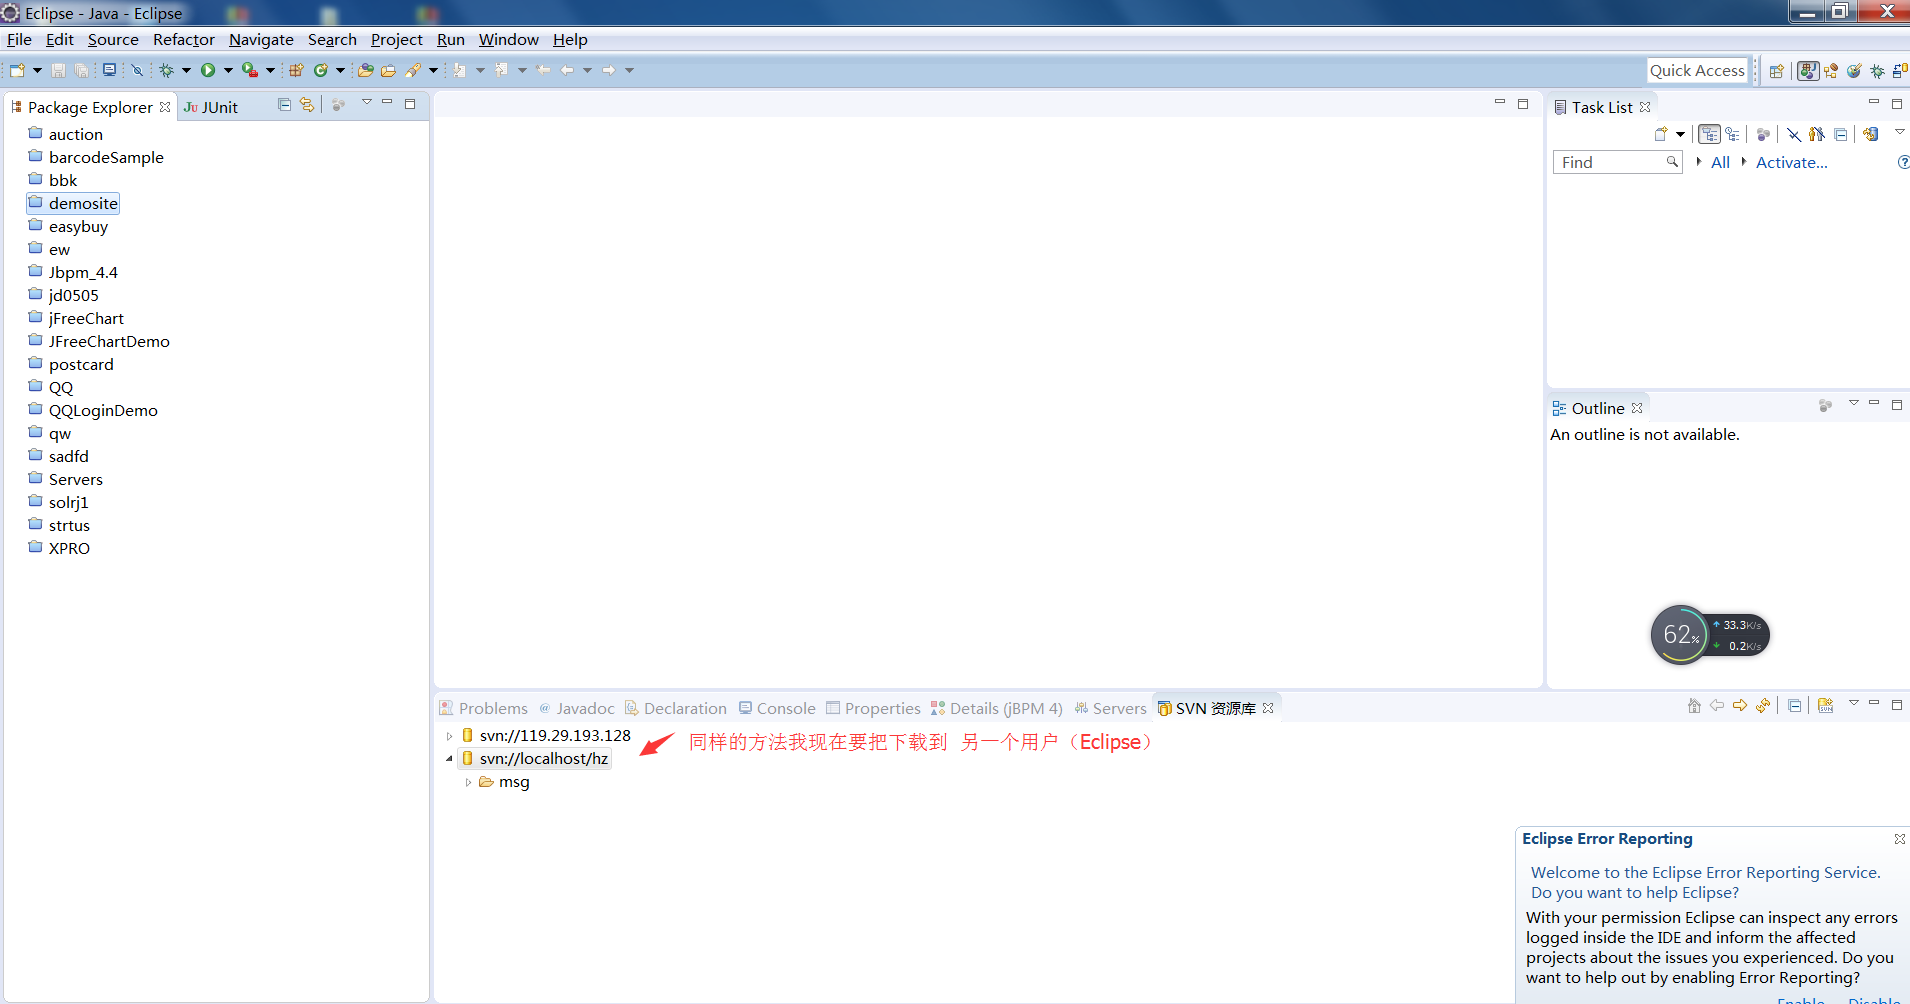Click the Home icon in the SVN panel toolbar
Image resolution: width=1910 pixels, height=1004 pixels.
1694,706
